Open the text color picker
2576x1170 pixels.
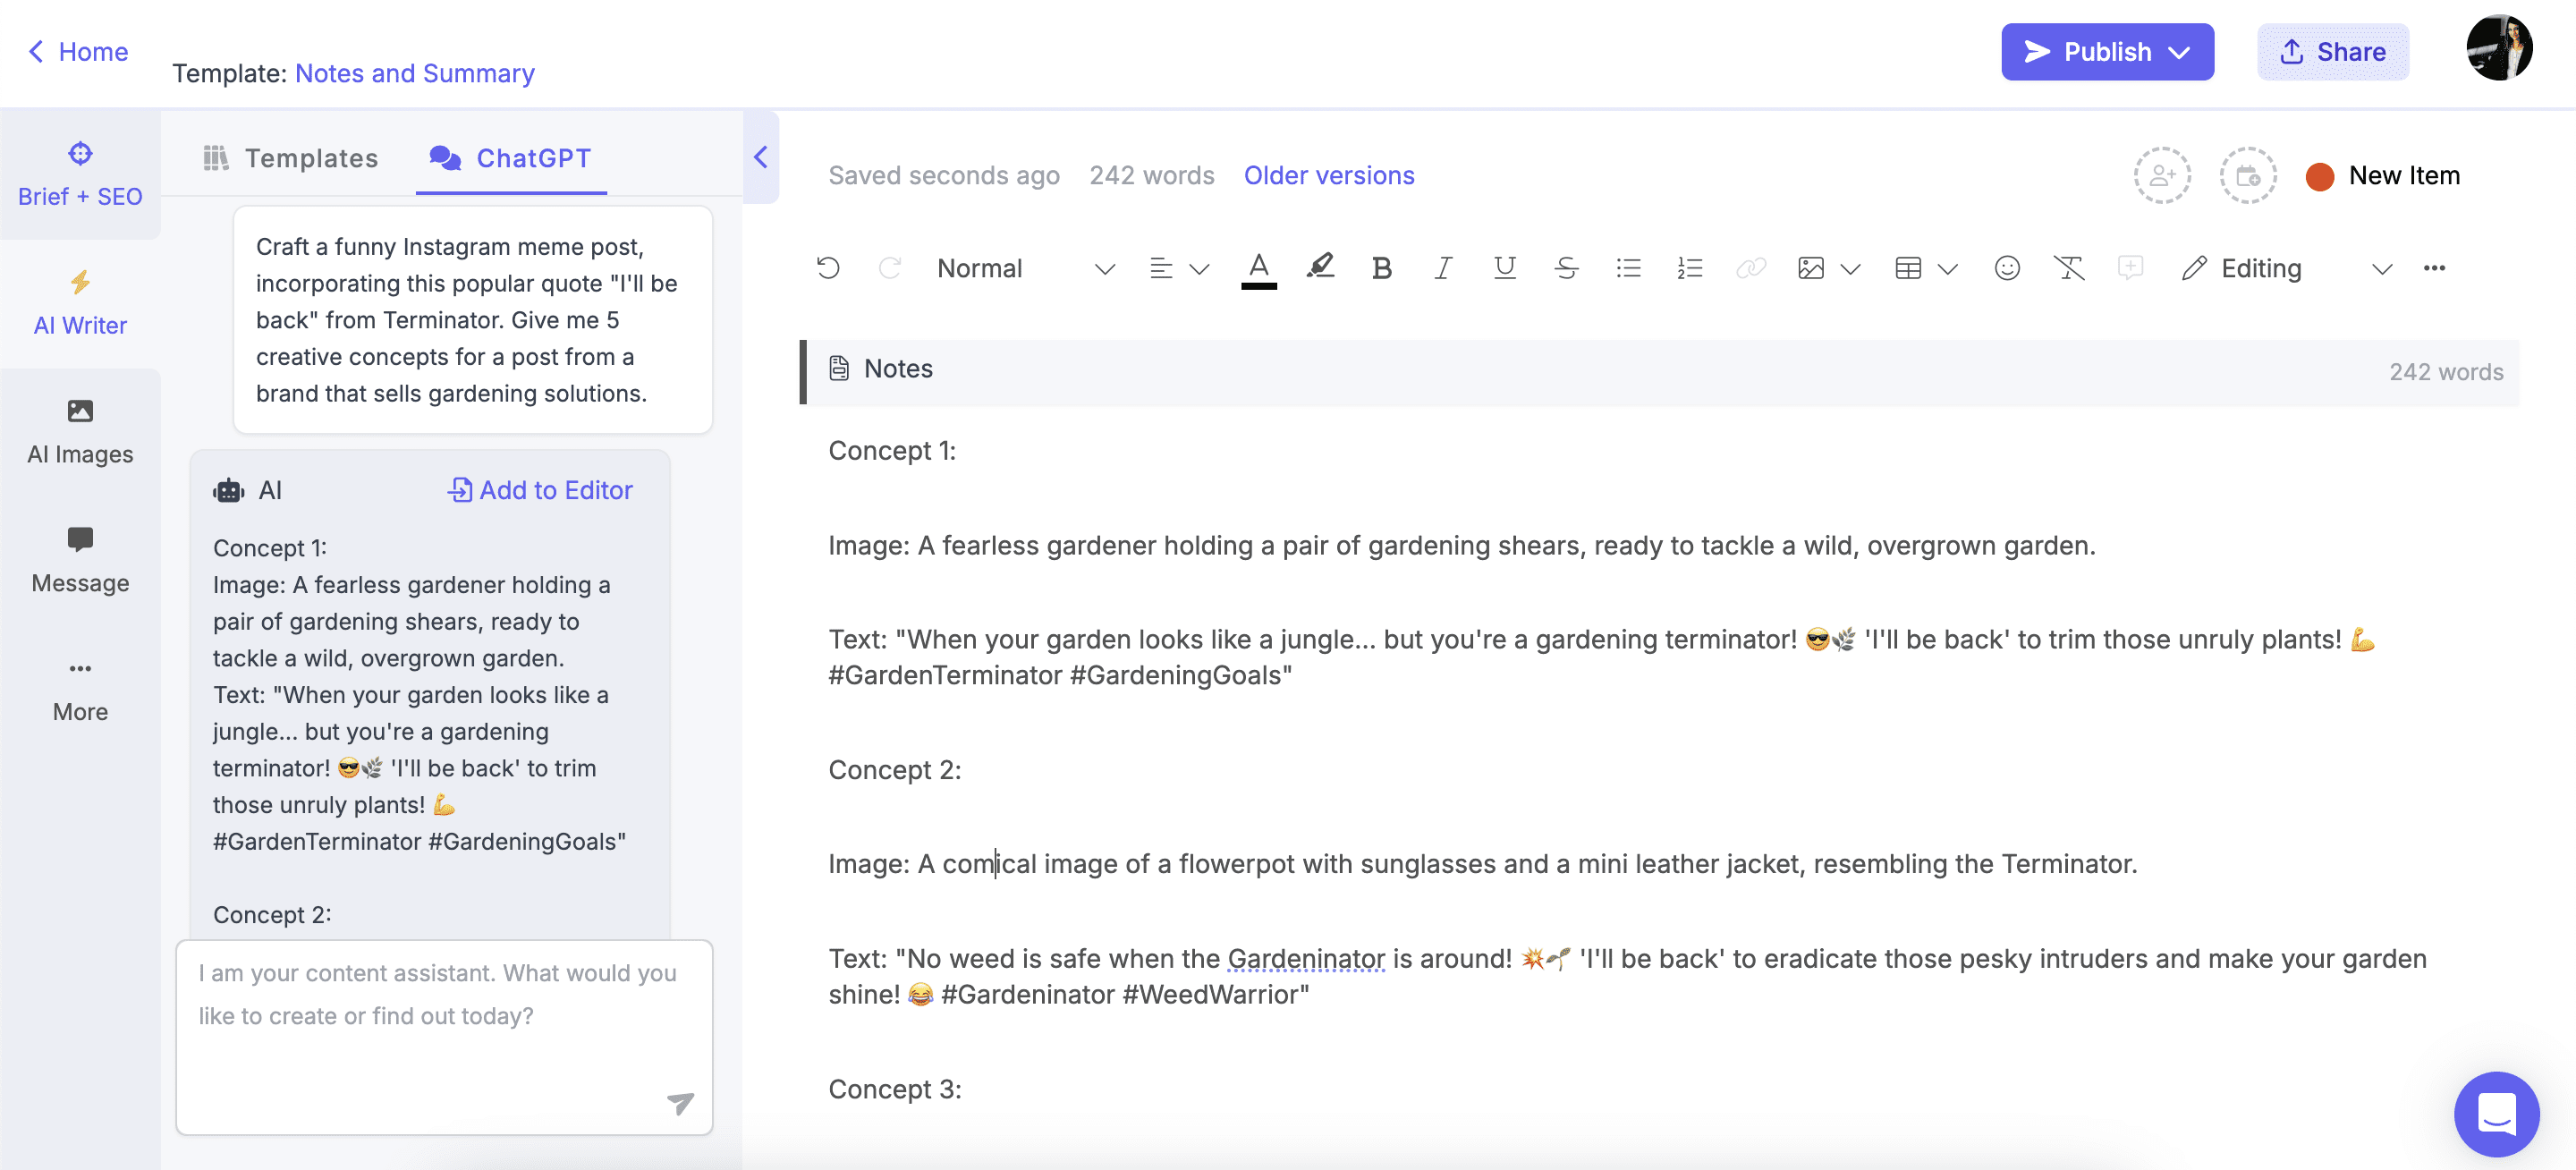pyautogui.click(x=1259, y=268)
